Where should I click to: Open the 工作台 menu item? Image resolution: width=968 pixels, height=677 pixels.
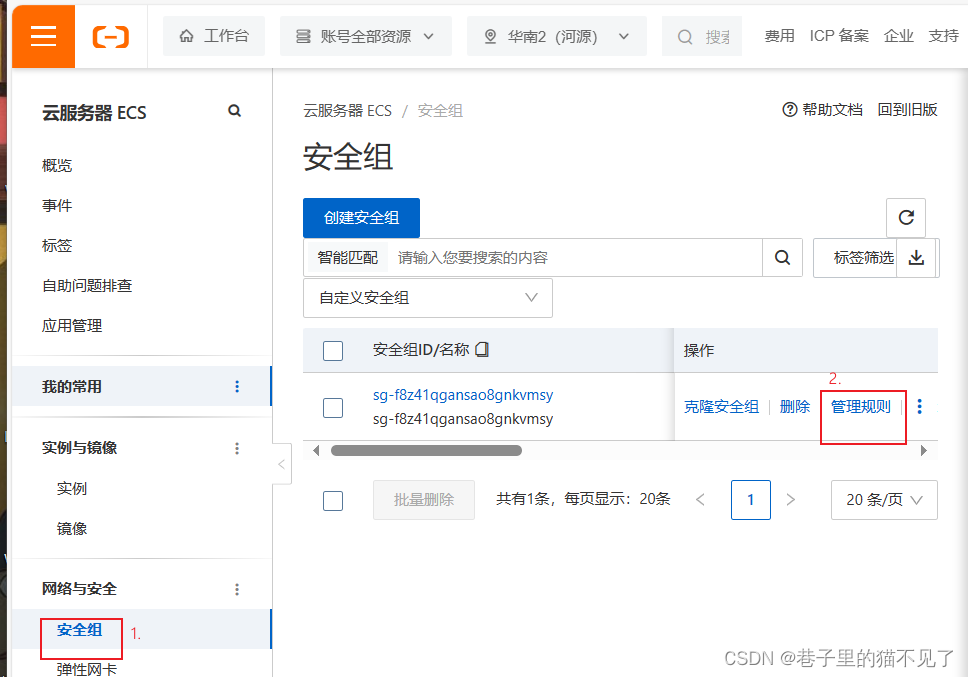click(213, 35)
